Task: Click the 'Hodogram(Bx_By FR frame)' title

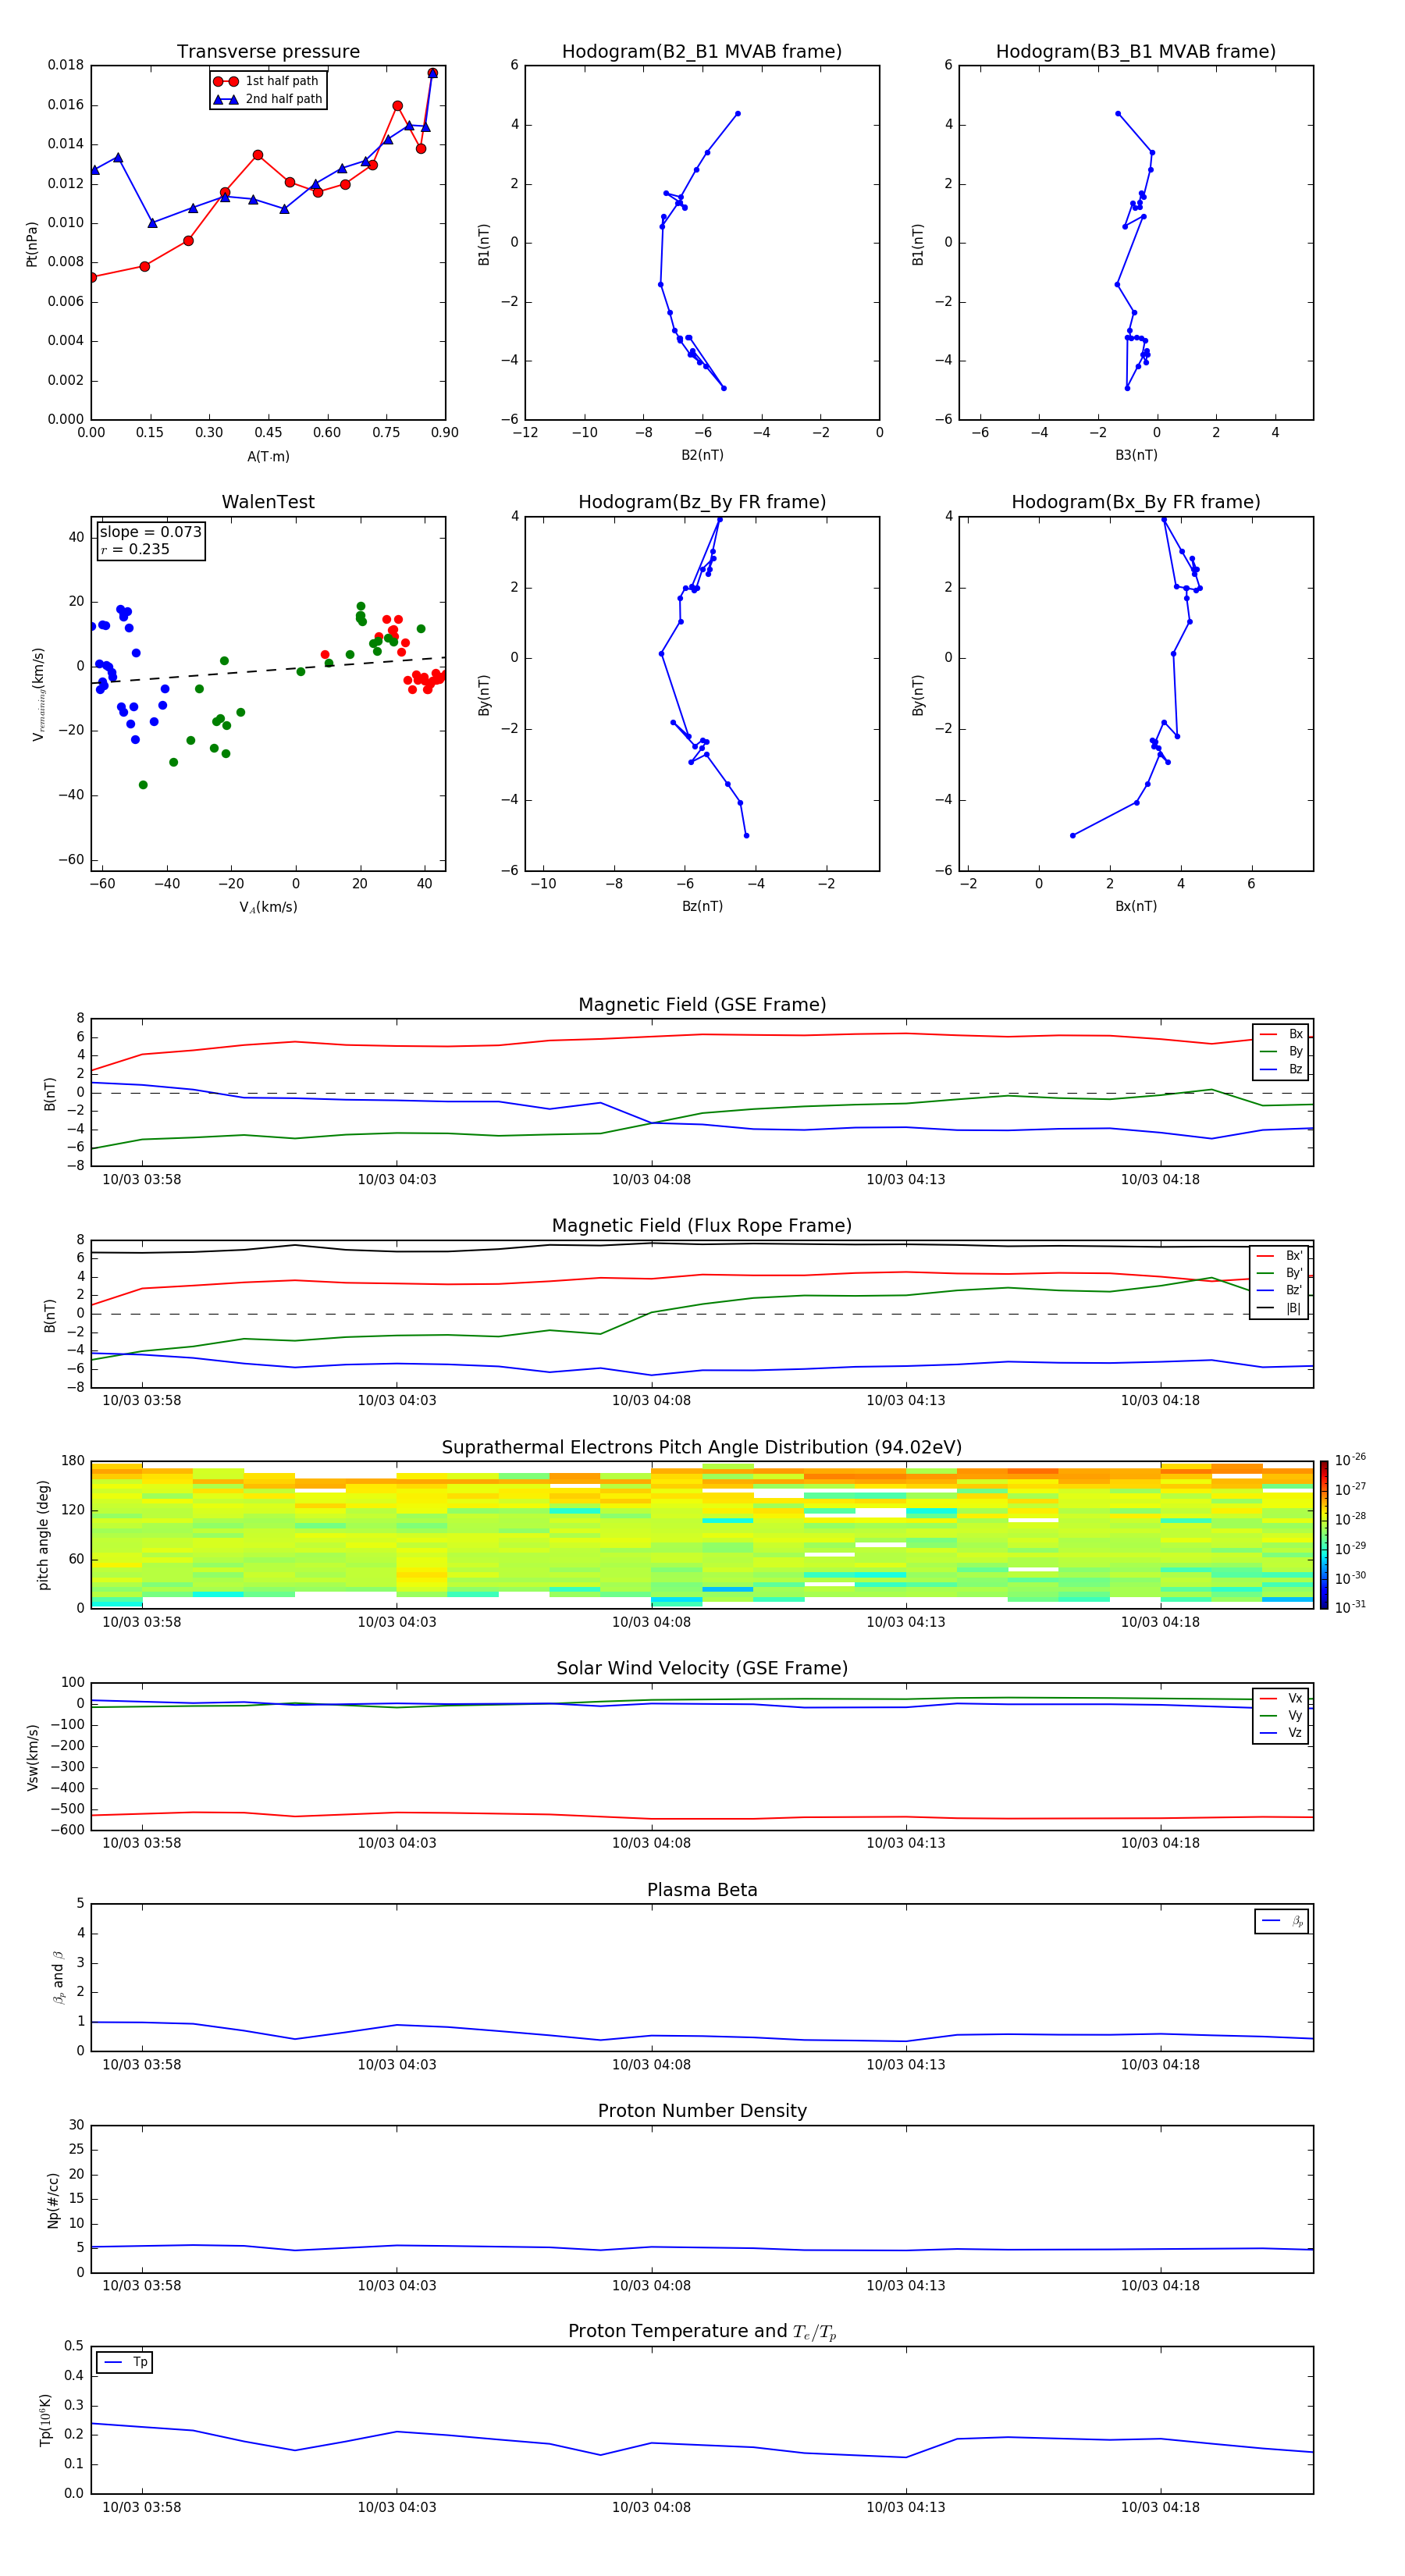Action: [x=1136, y=502]
